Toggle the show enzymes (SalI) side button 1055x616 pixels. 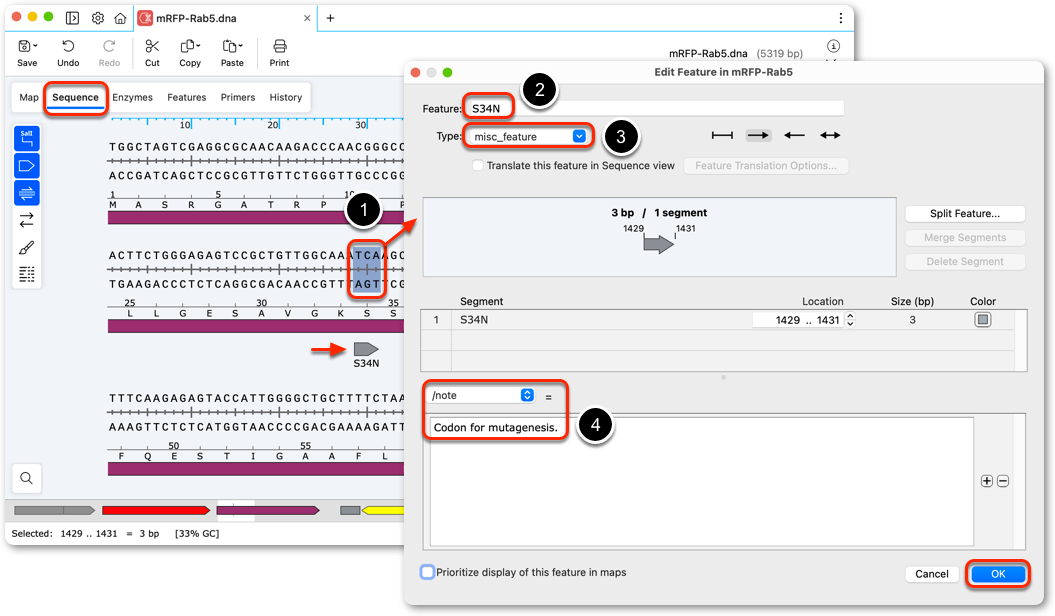tap(27, 138)
